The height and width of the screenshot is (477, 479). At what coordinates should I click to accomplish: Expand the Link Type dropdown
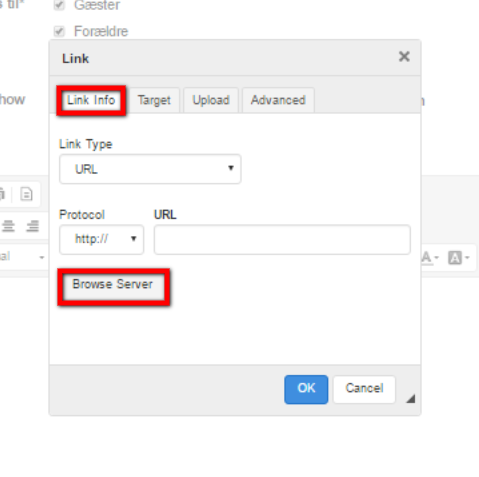(150, 169)
